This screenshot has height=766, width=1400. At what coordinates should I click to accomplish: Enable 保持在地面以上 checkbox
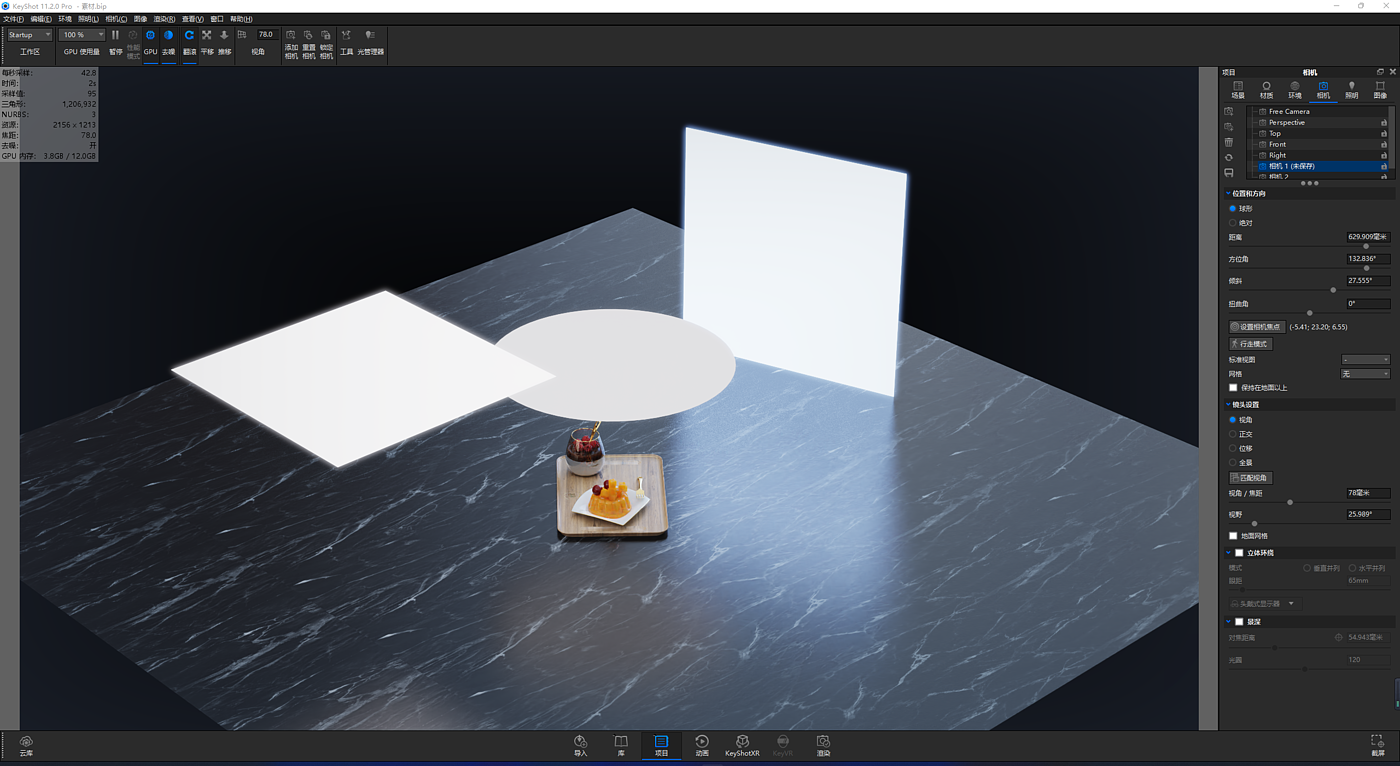[x=1233, y=388]
